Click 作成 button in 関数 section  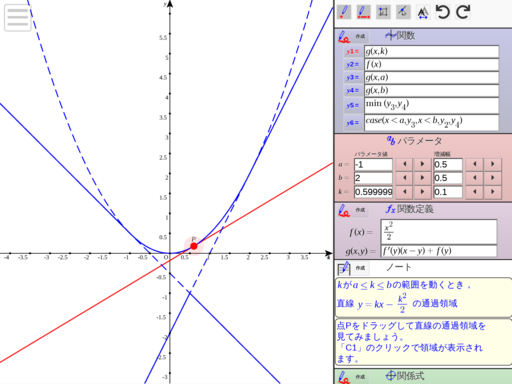360,36
